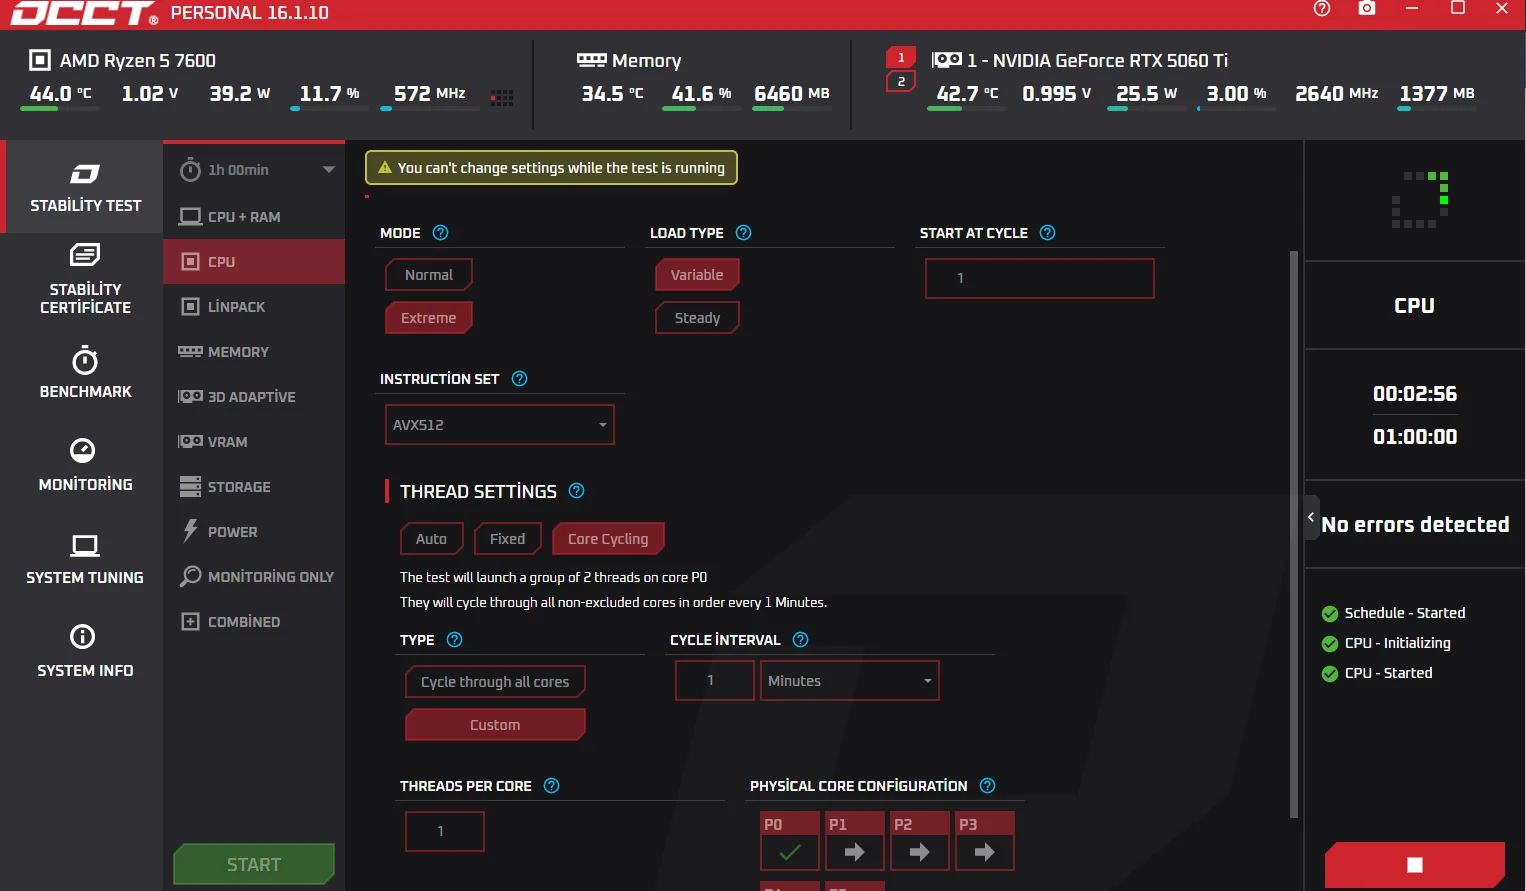Open the Stability Test section

coord(85,187)
